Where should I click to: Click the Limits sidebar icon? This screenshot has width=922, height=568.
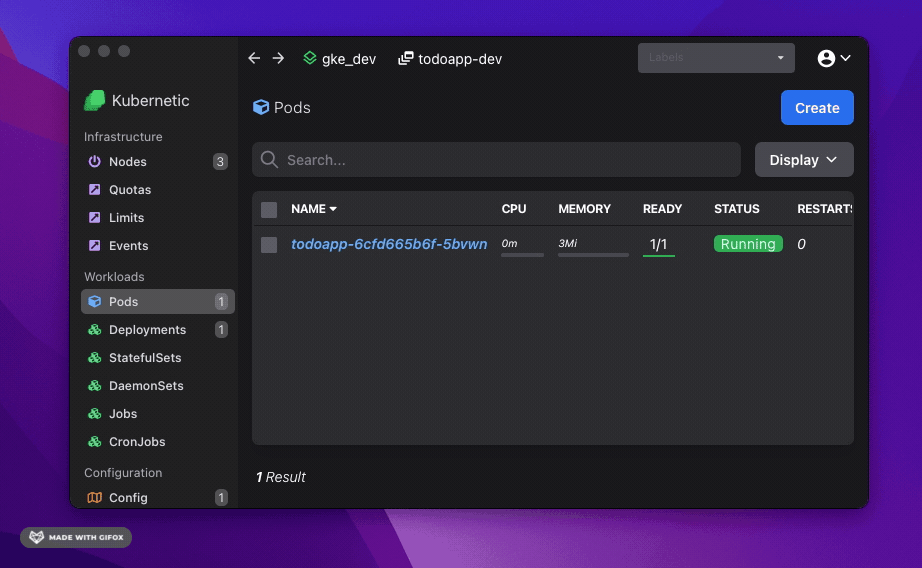pos(94,218)
